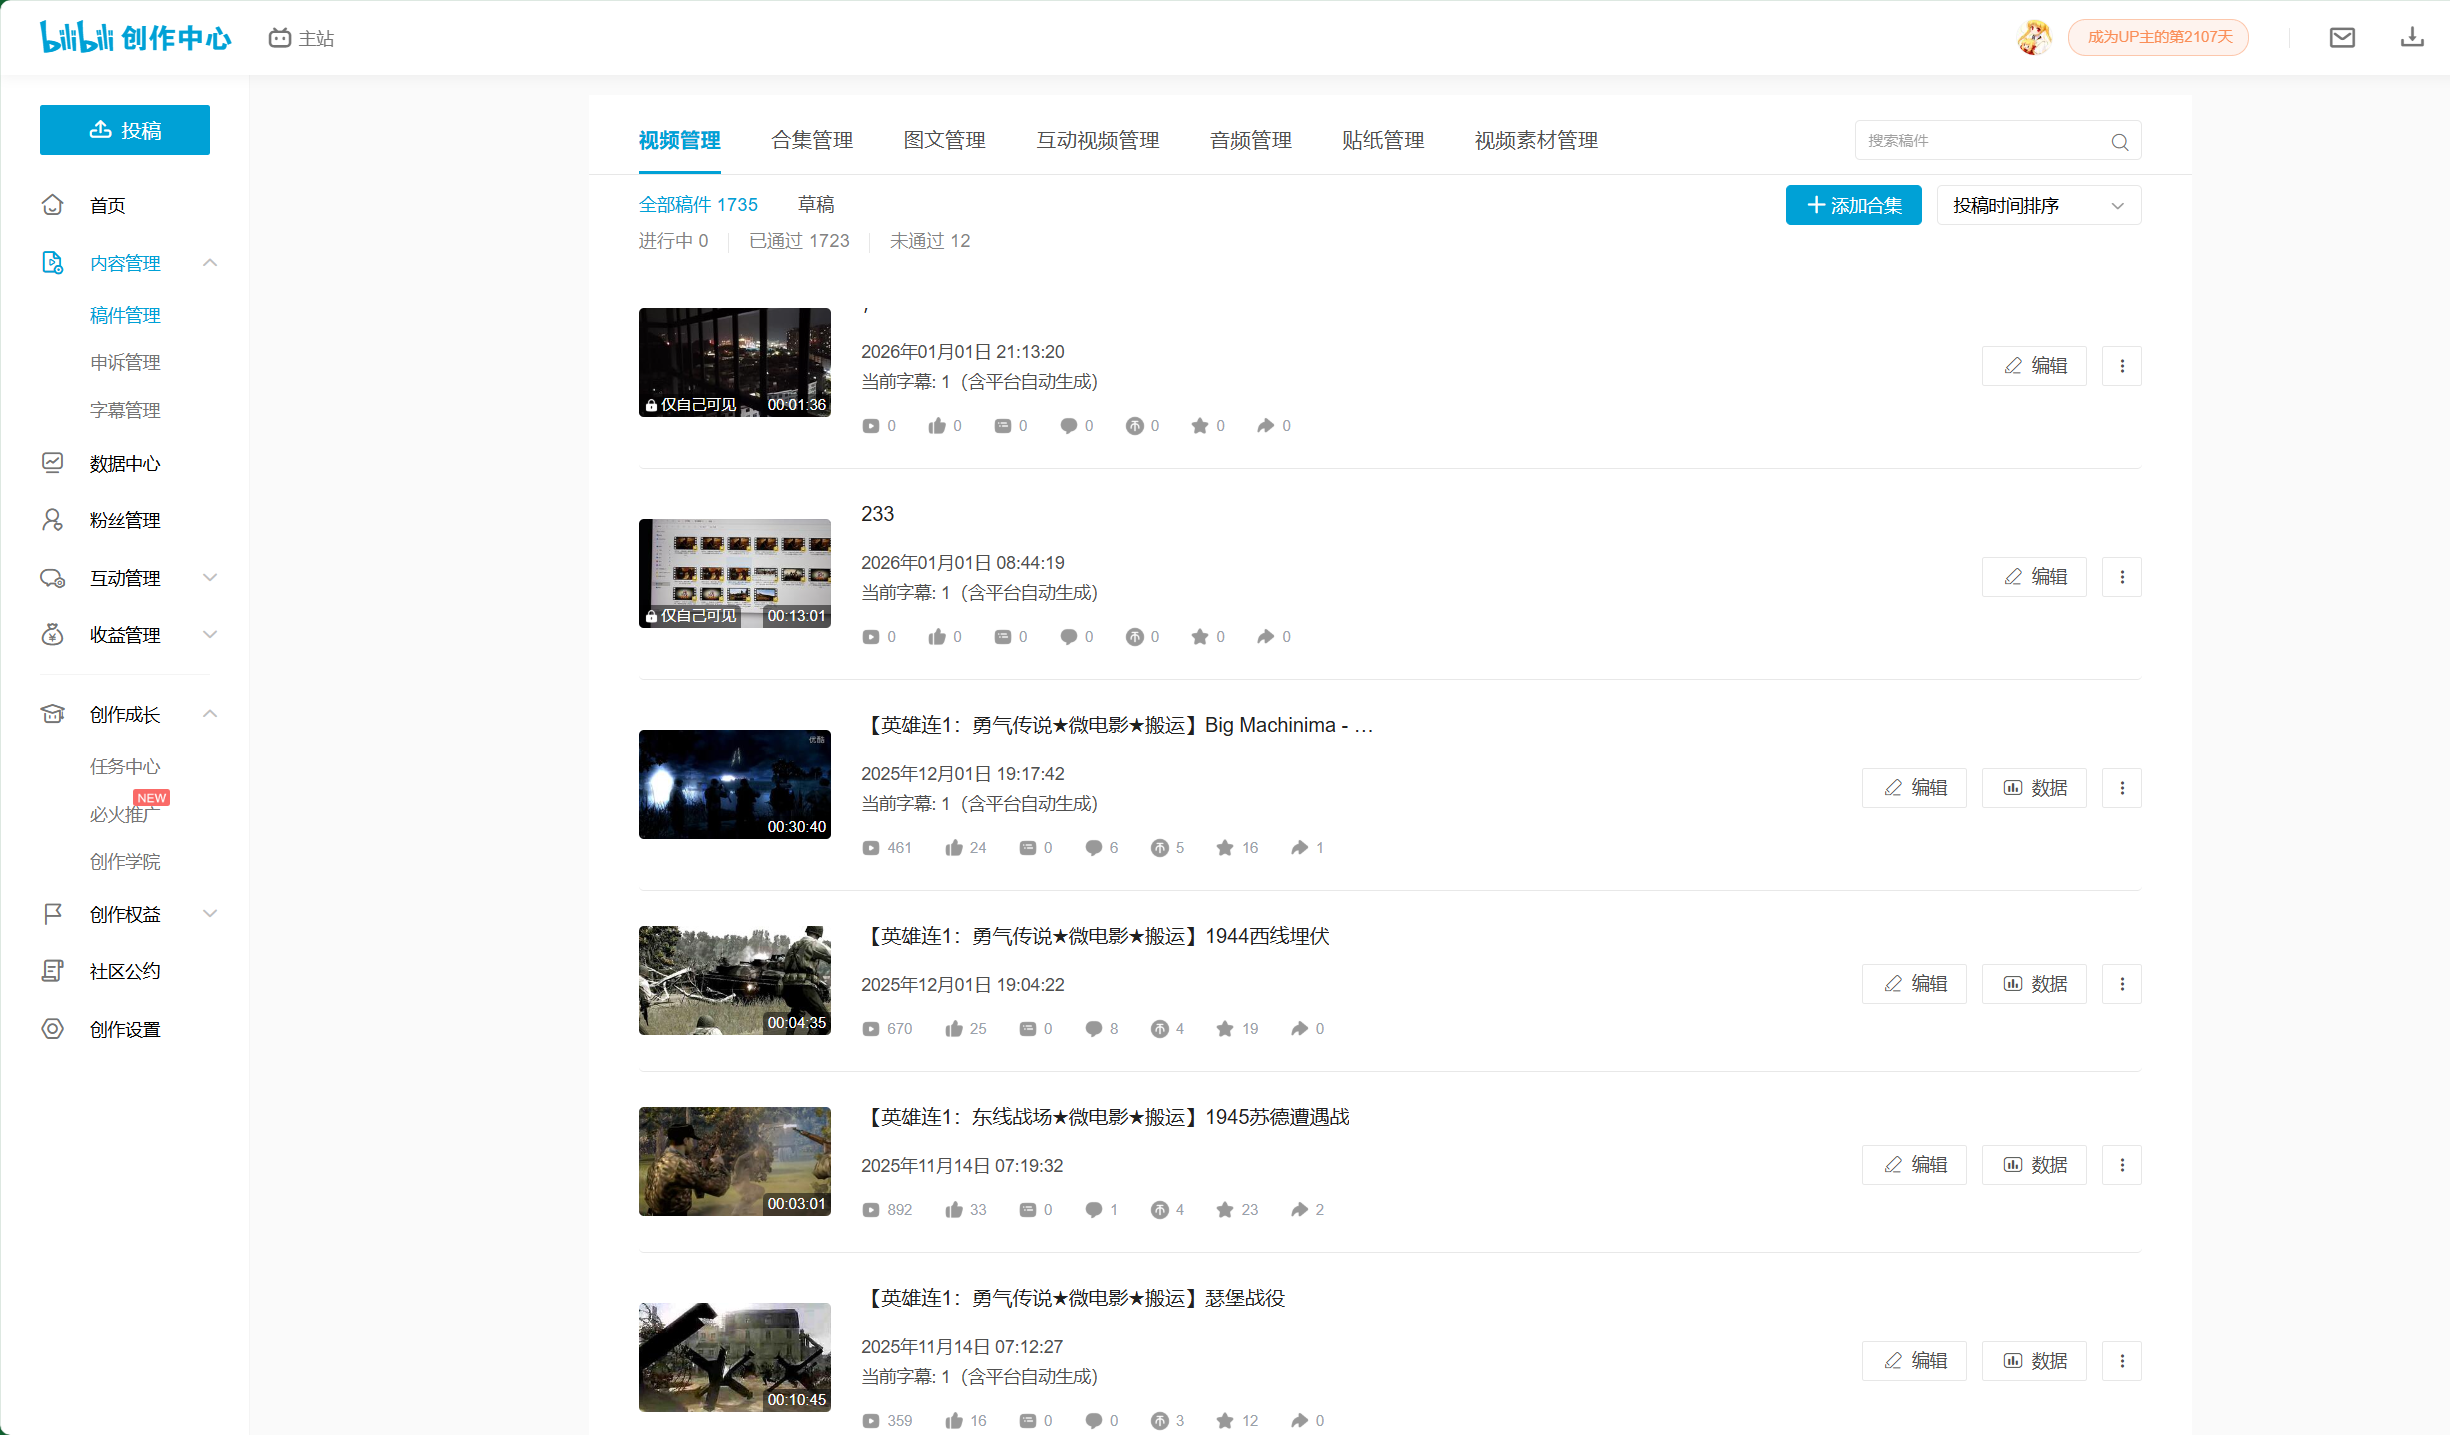Open the three-dot menu on the 233 video
Screen dimensions: 2450x1435
pyautogui.click(x=2122, y=577)
